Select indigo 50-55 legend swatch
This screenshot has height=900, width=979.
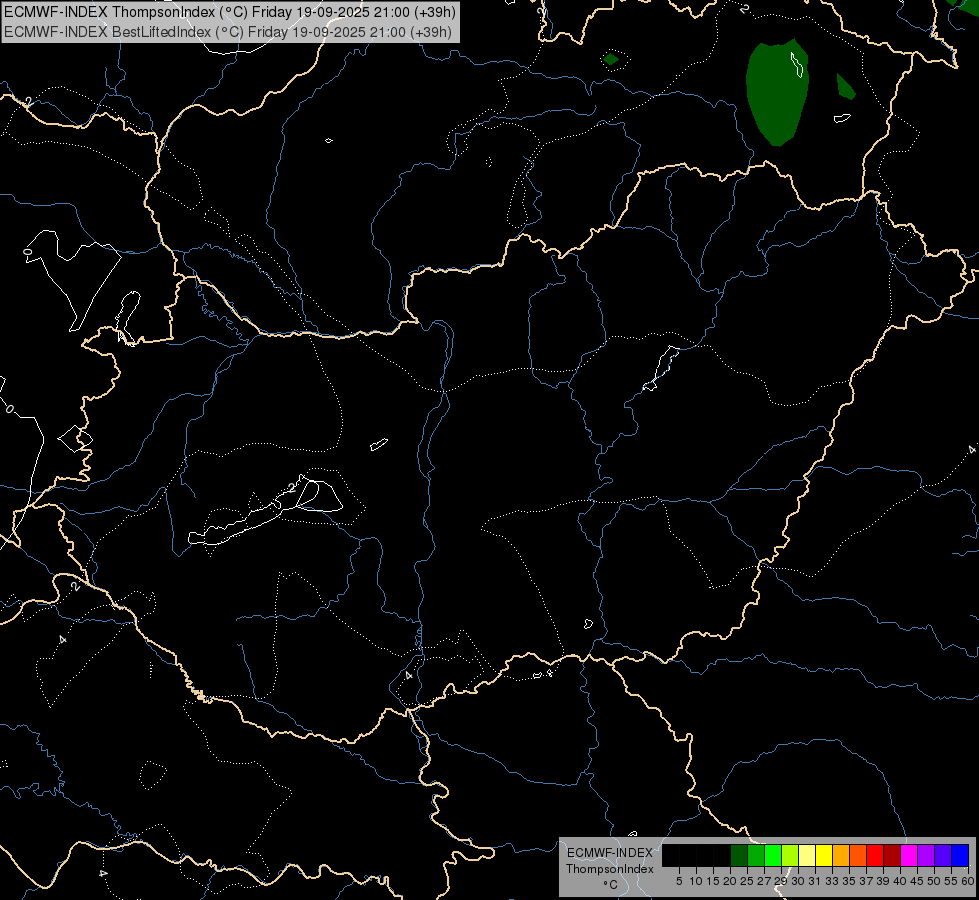coord(943,855)
